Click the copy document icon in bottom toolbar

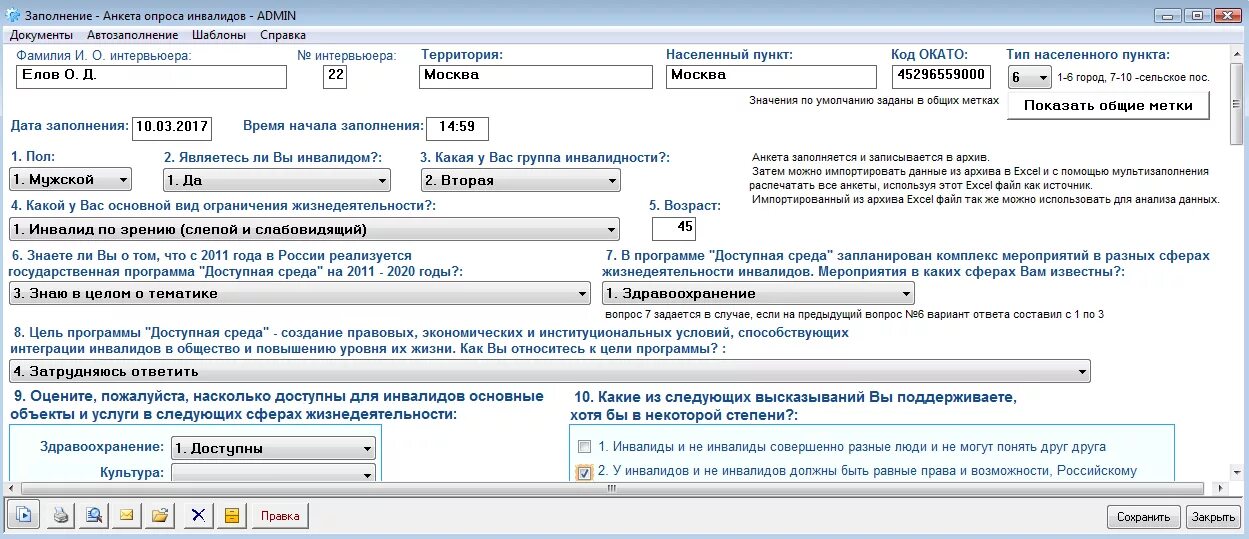coord(24,516)
